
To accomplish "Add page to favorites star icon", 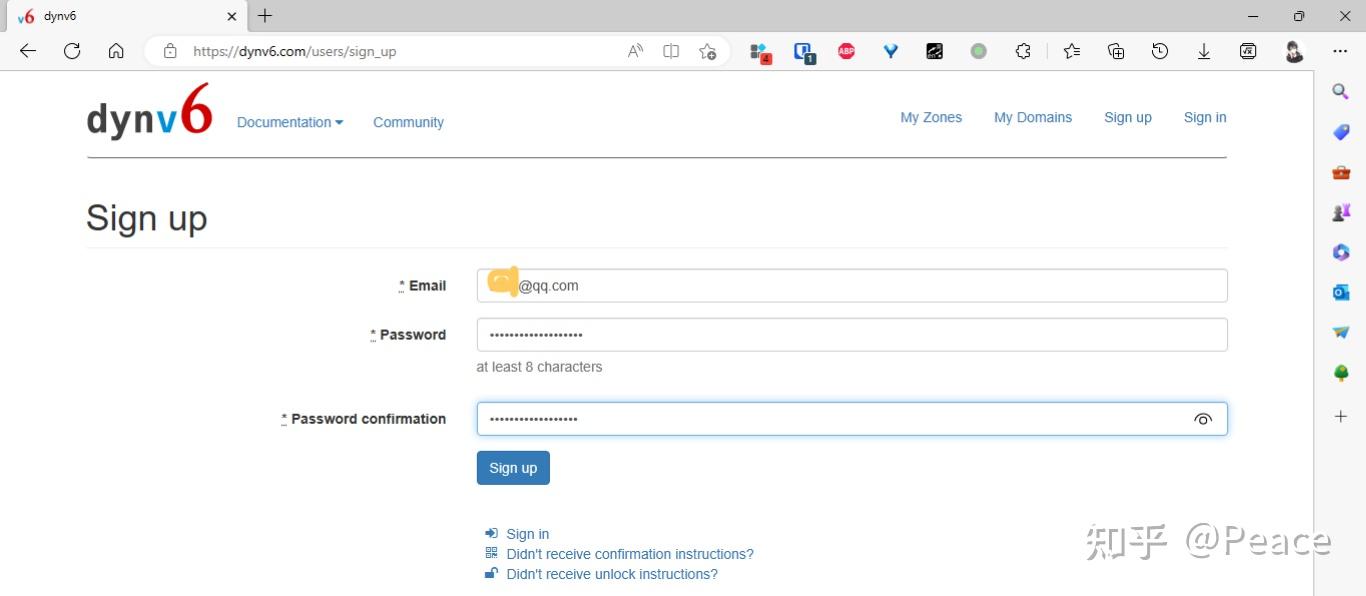I will [707, 51].
